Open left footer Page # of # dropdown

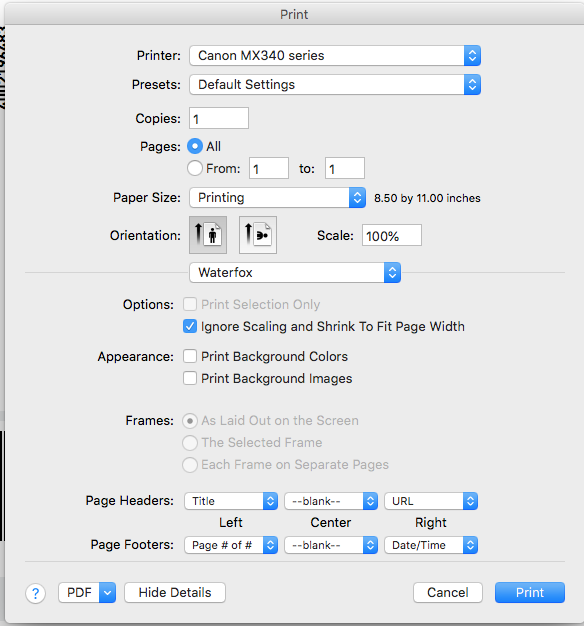(x=231, y=545)
